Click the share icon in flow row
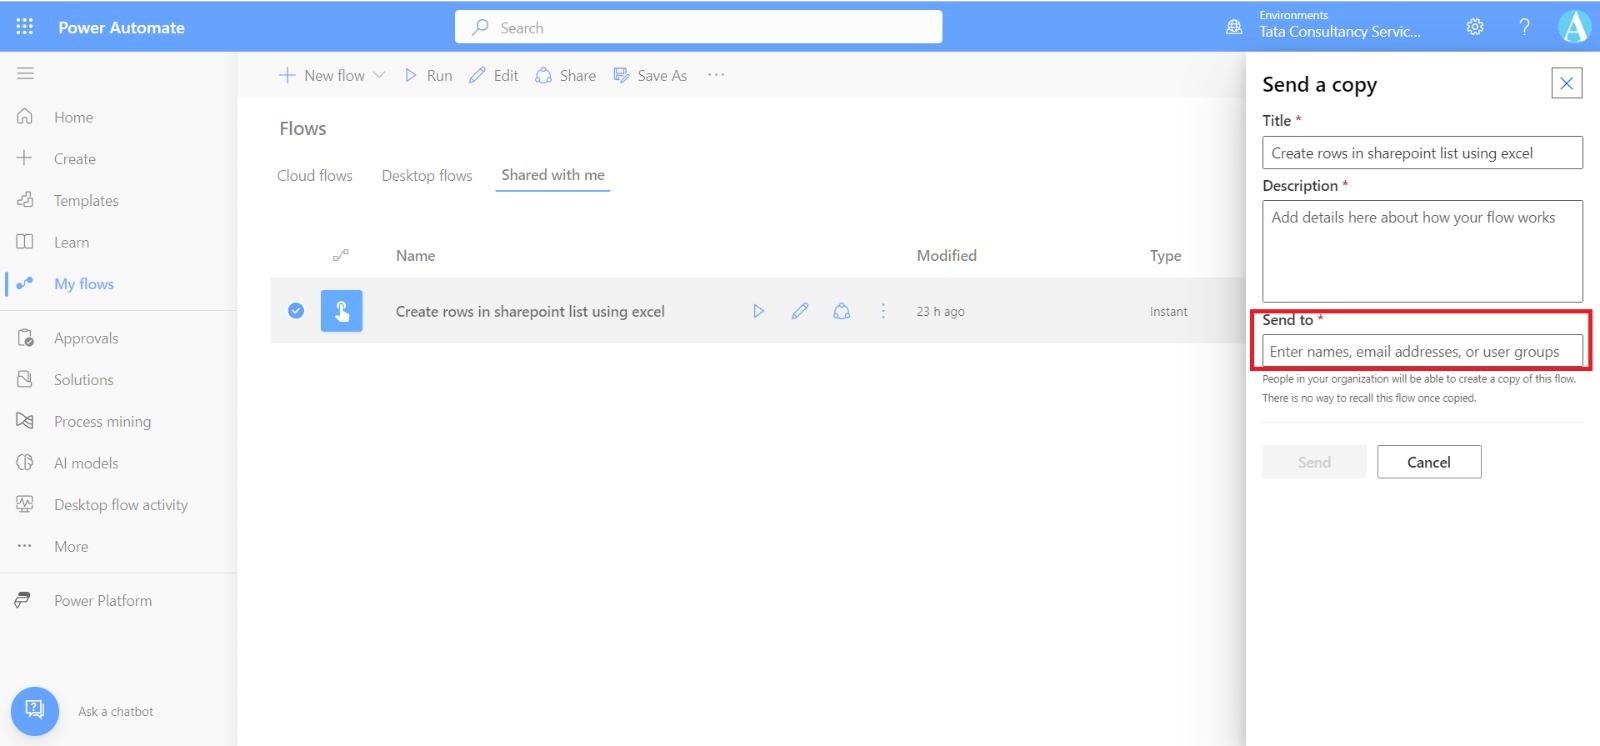 pyautogui.click(x=842, y=311)
